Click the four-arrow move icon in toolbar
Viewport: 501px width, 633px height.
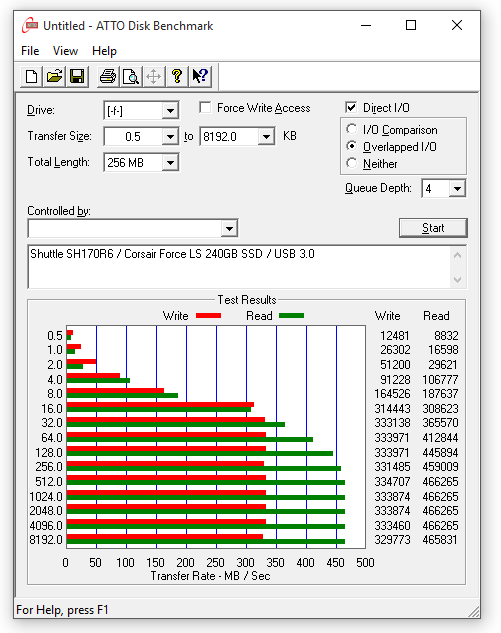coord(153,76)
